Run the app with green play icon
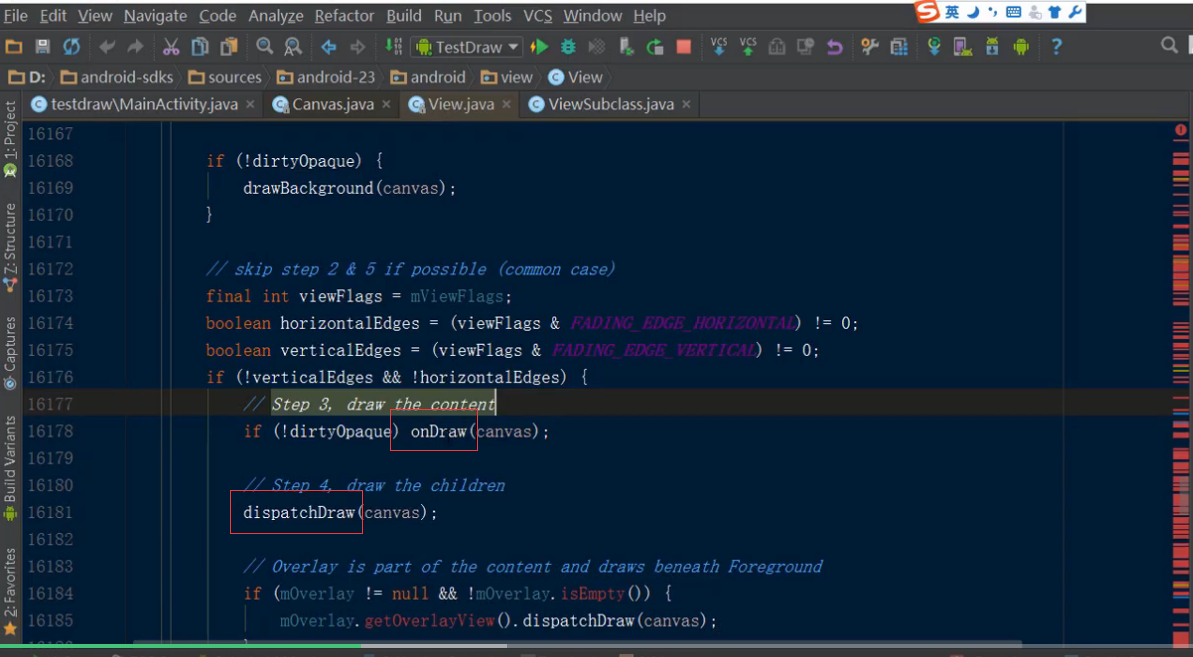Viewport: 1193px width, 657px height. tap(539, 47)
